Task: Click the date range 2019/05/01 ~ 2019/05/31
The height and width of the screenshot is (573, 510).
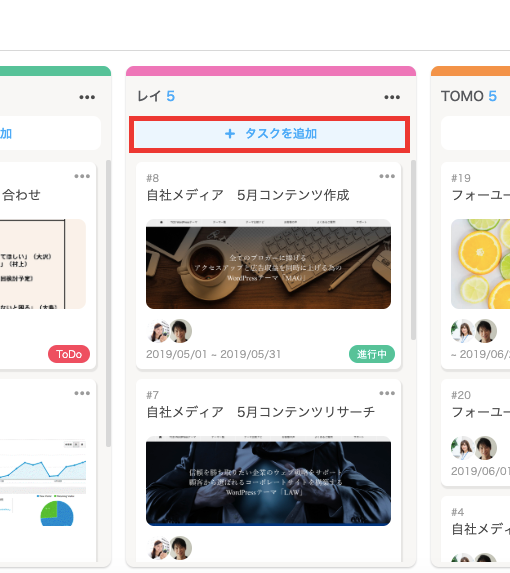Action: tap(213, 354)
